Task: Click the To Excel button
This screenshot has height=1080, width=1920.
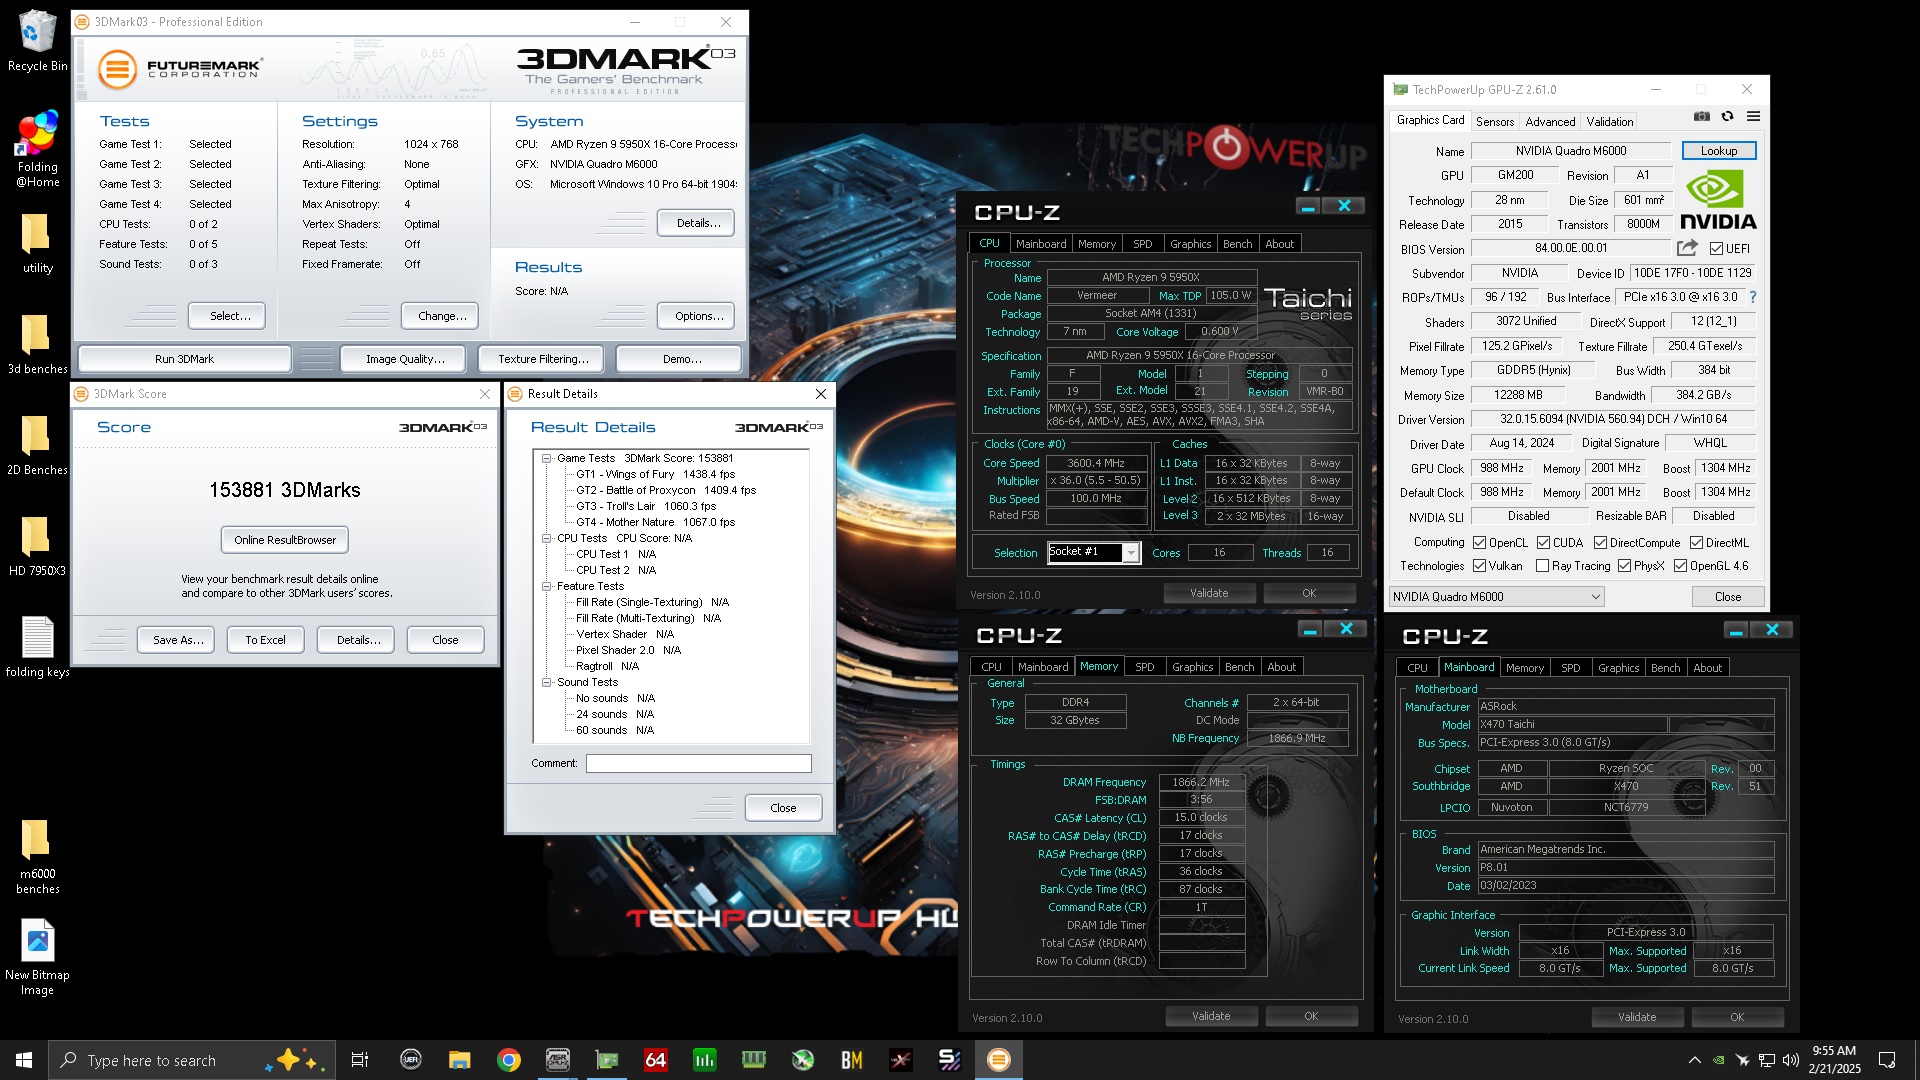Action: click(x=265, y=640)
